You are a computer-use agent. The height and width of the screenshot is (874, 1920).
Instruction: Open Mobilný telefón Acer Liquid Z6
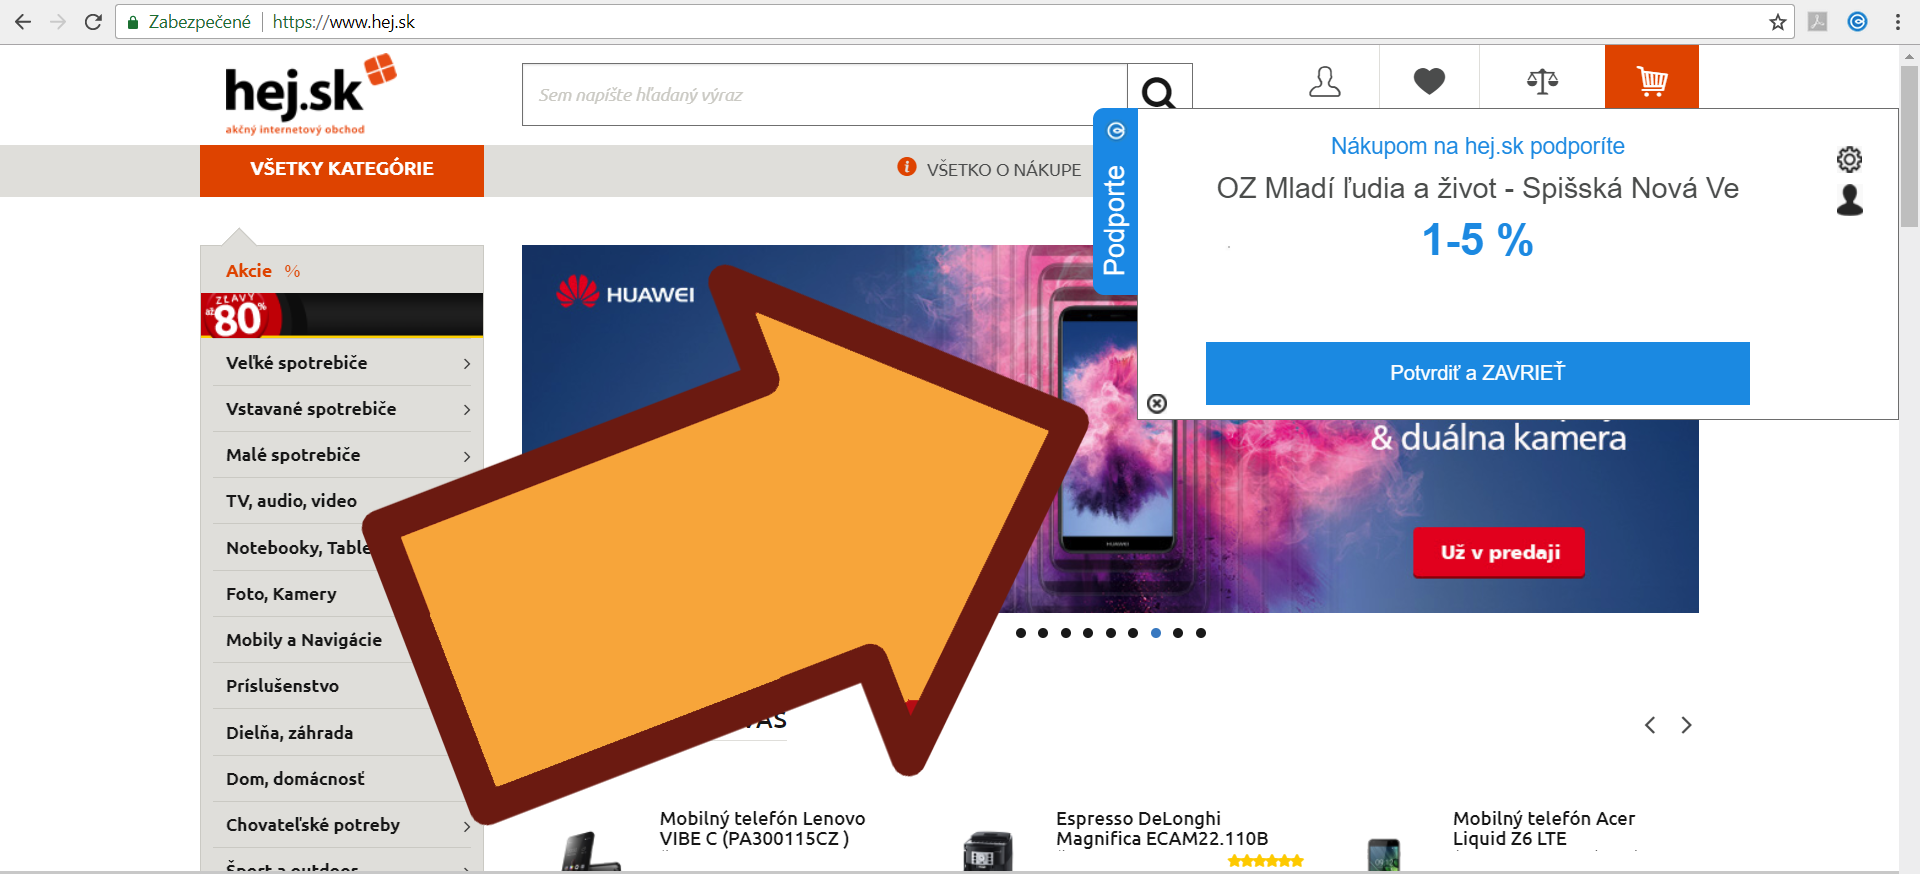click(x=1544, y=829)
